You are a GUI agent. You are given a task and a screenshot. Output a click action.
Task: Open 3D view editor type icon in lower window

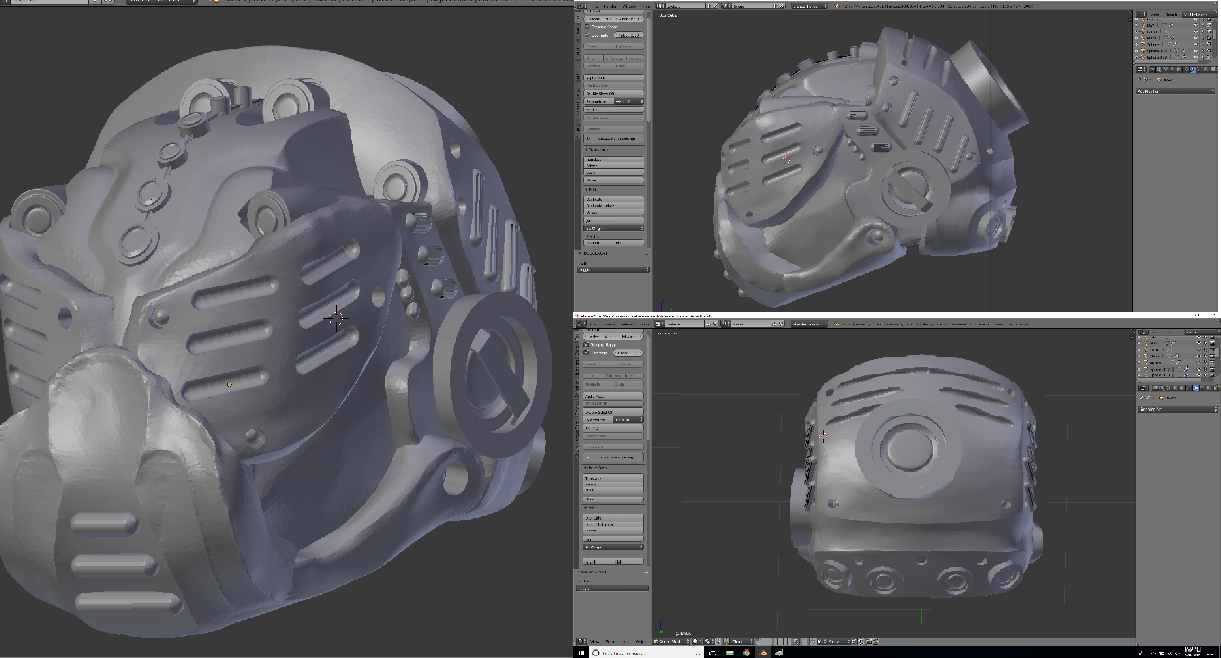[x=580, y=641]
